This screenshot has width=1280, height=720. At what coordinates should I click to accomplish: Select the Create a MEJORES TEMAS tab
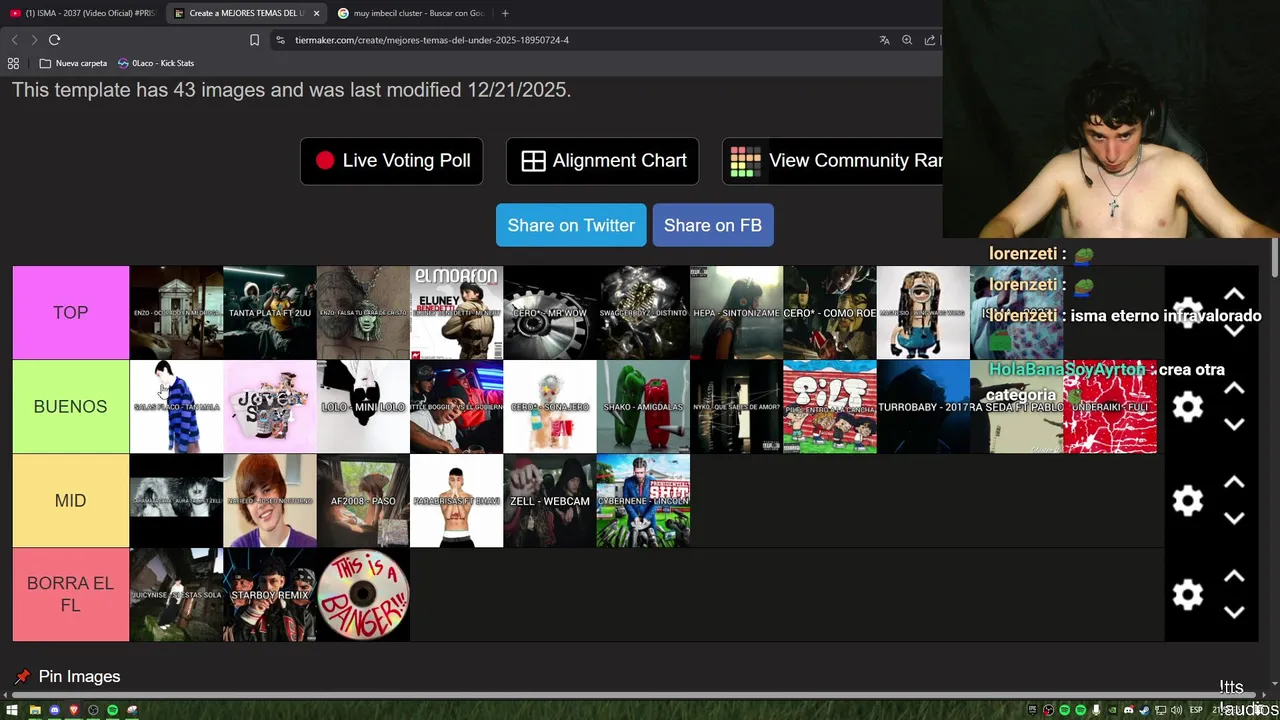point(246,13)
